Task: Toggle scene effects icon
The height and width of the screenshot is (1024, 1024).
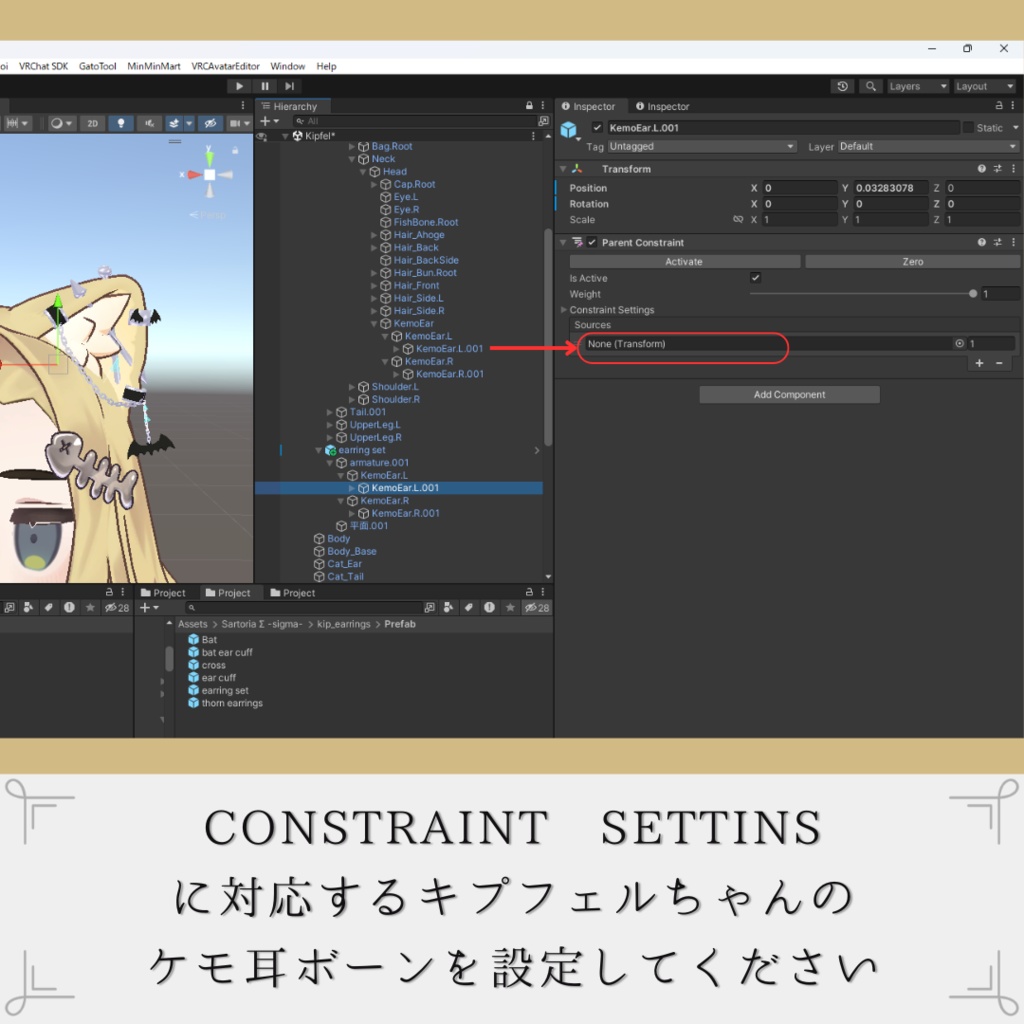Action: click(174, 123)
